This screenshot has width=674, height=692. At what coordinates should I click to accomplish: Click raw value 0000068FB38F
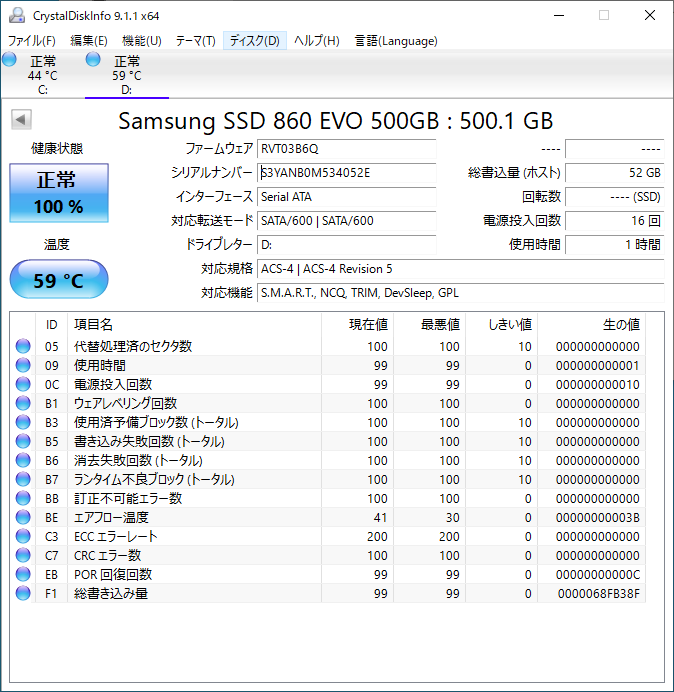[599, 594]
